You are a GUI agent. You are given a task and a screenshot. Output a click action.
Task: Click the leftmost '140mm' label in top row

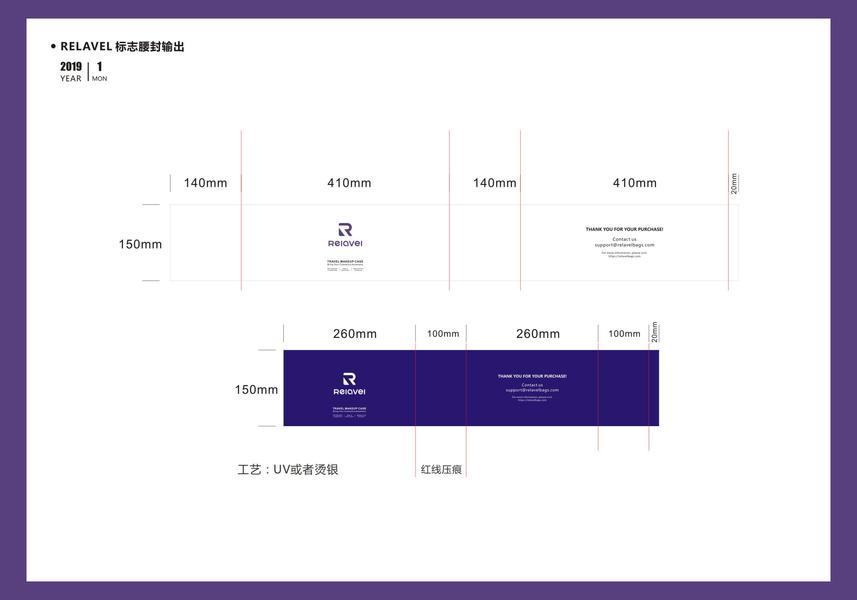point(206,183)
